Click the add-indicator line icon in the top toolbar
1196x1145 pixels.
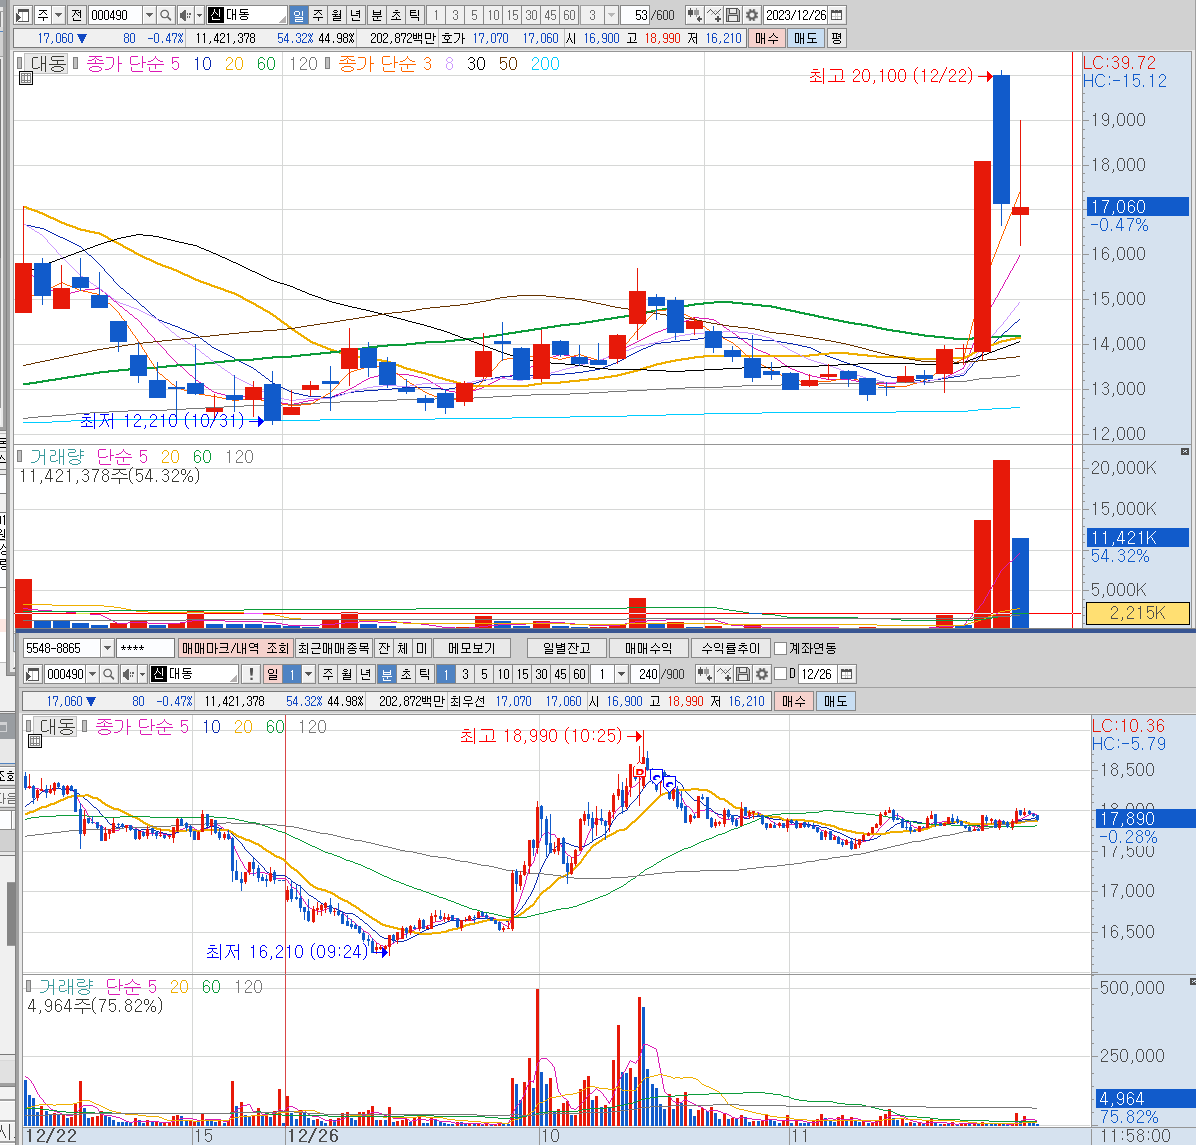pyautogui.click(x=714, y=15)
